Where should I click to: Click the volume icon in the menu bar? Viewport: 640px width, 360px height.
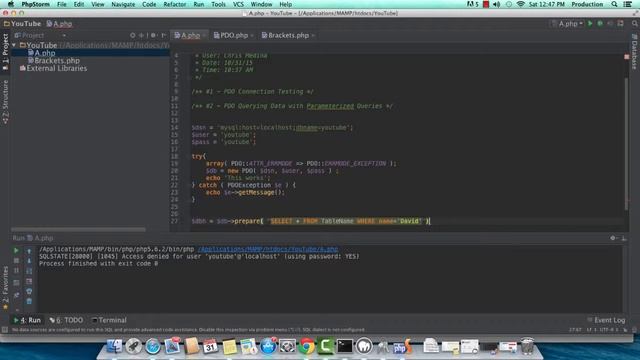(496, 4)
